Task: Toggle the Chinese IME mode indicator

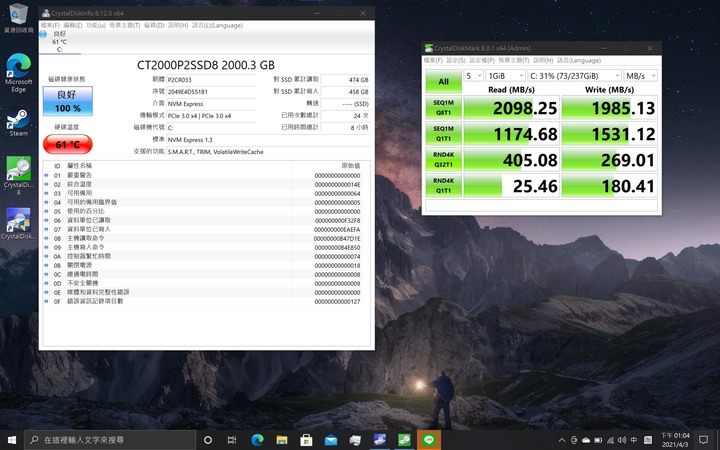Action: 634,440
